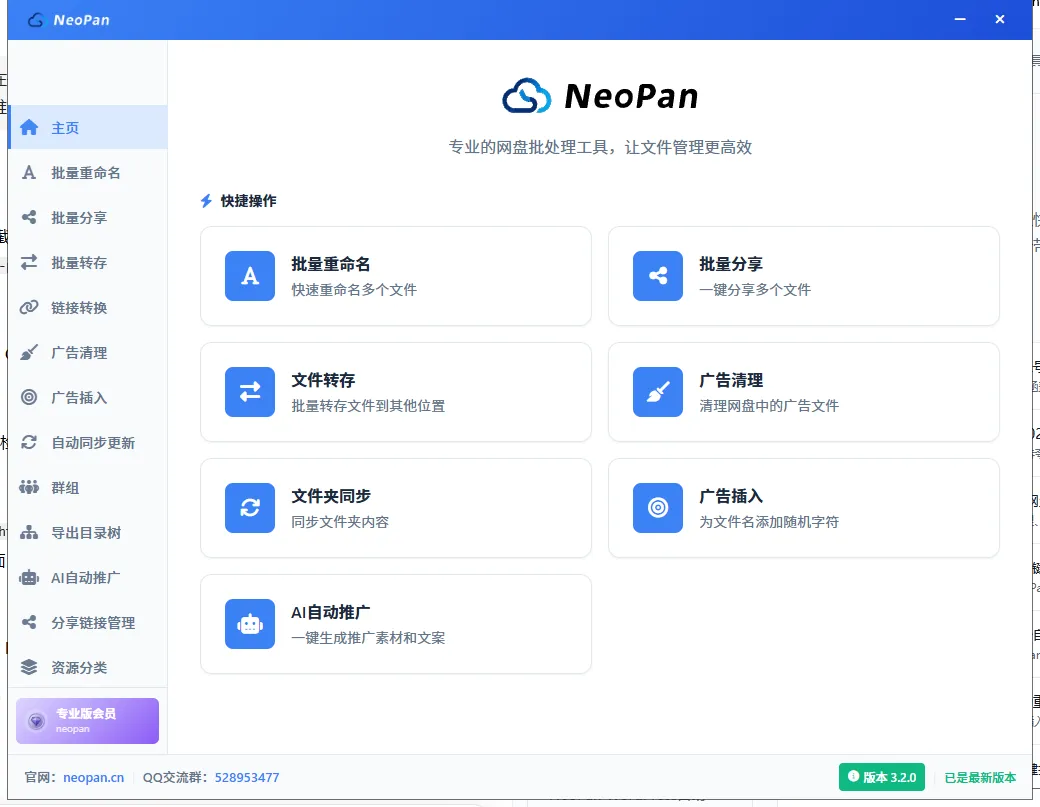Open 资源分类 sidebar entry
Image resolution: width=1040 pixels, height=807 pixels.
(88, 667)
